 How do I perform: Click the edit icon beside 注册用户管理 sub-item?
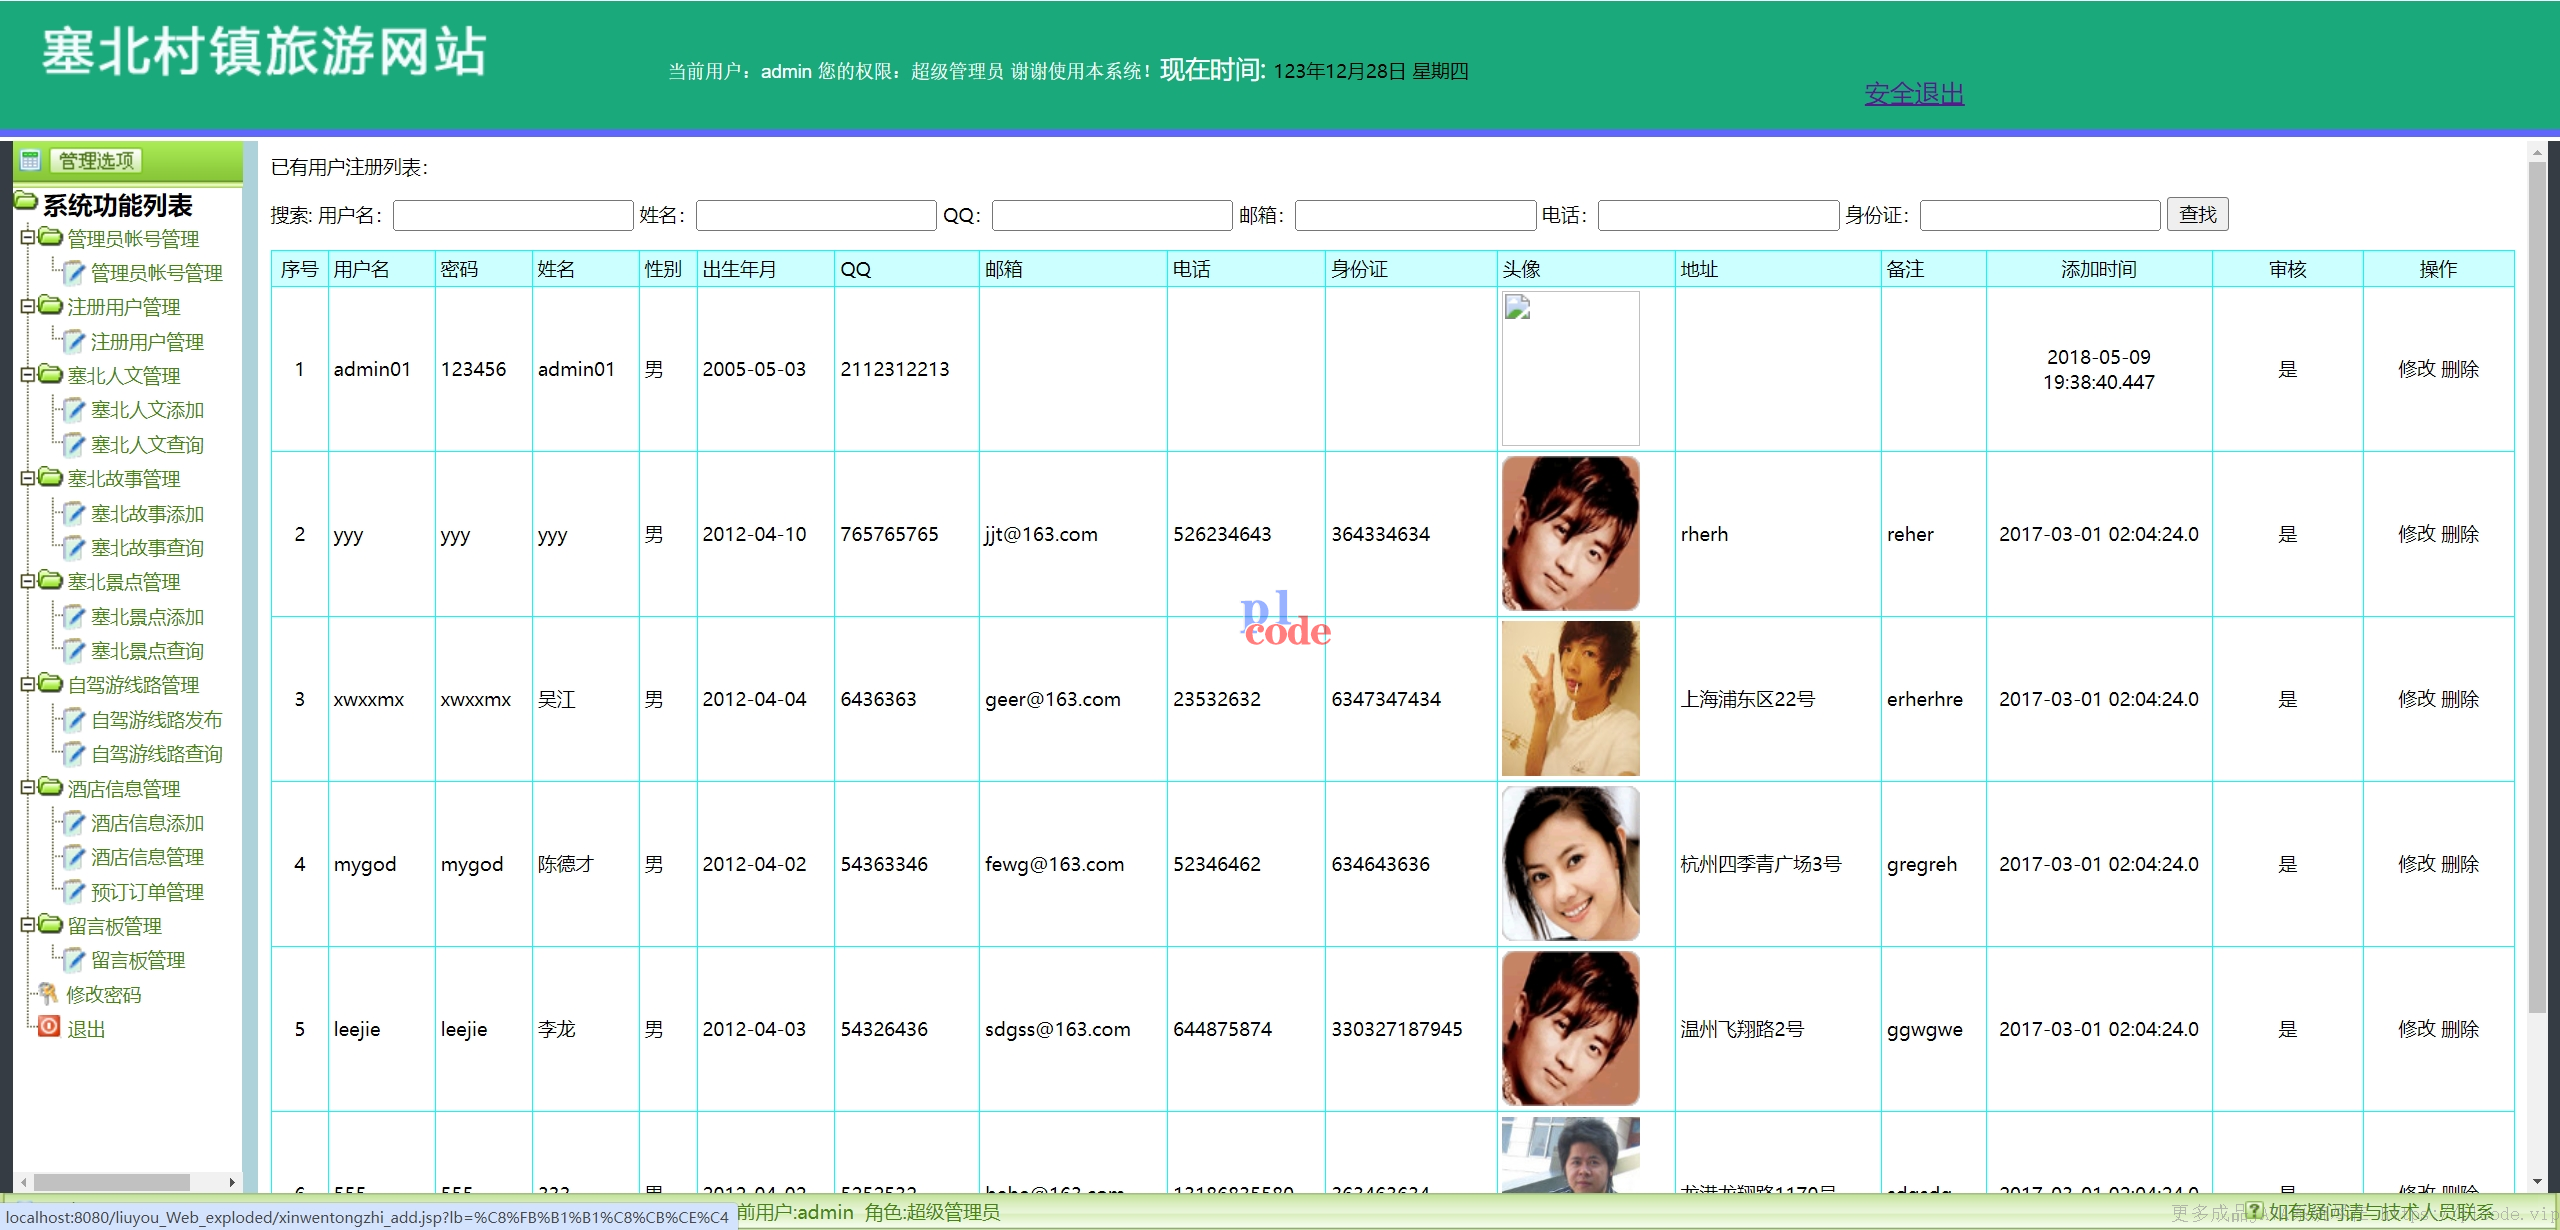74,341
